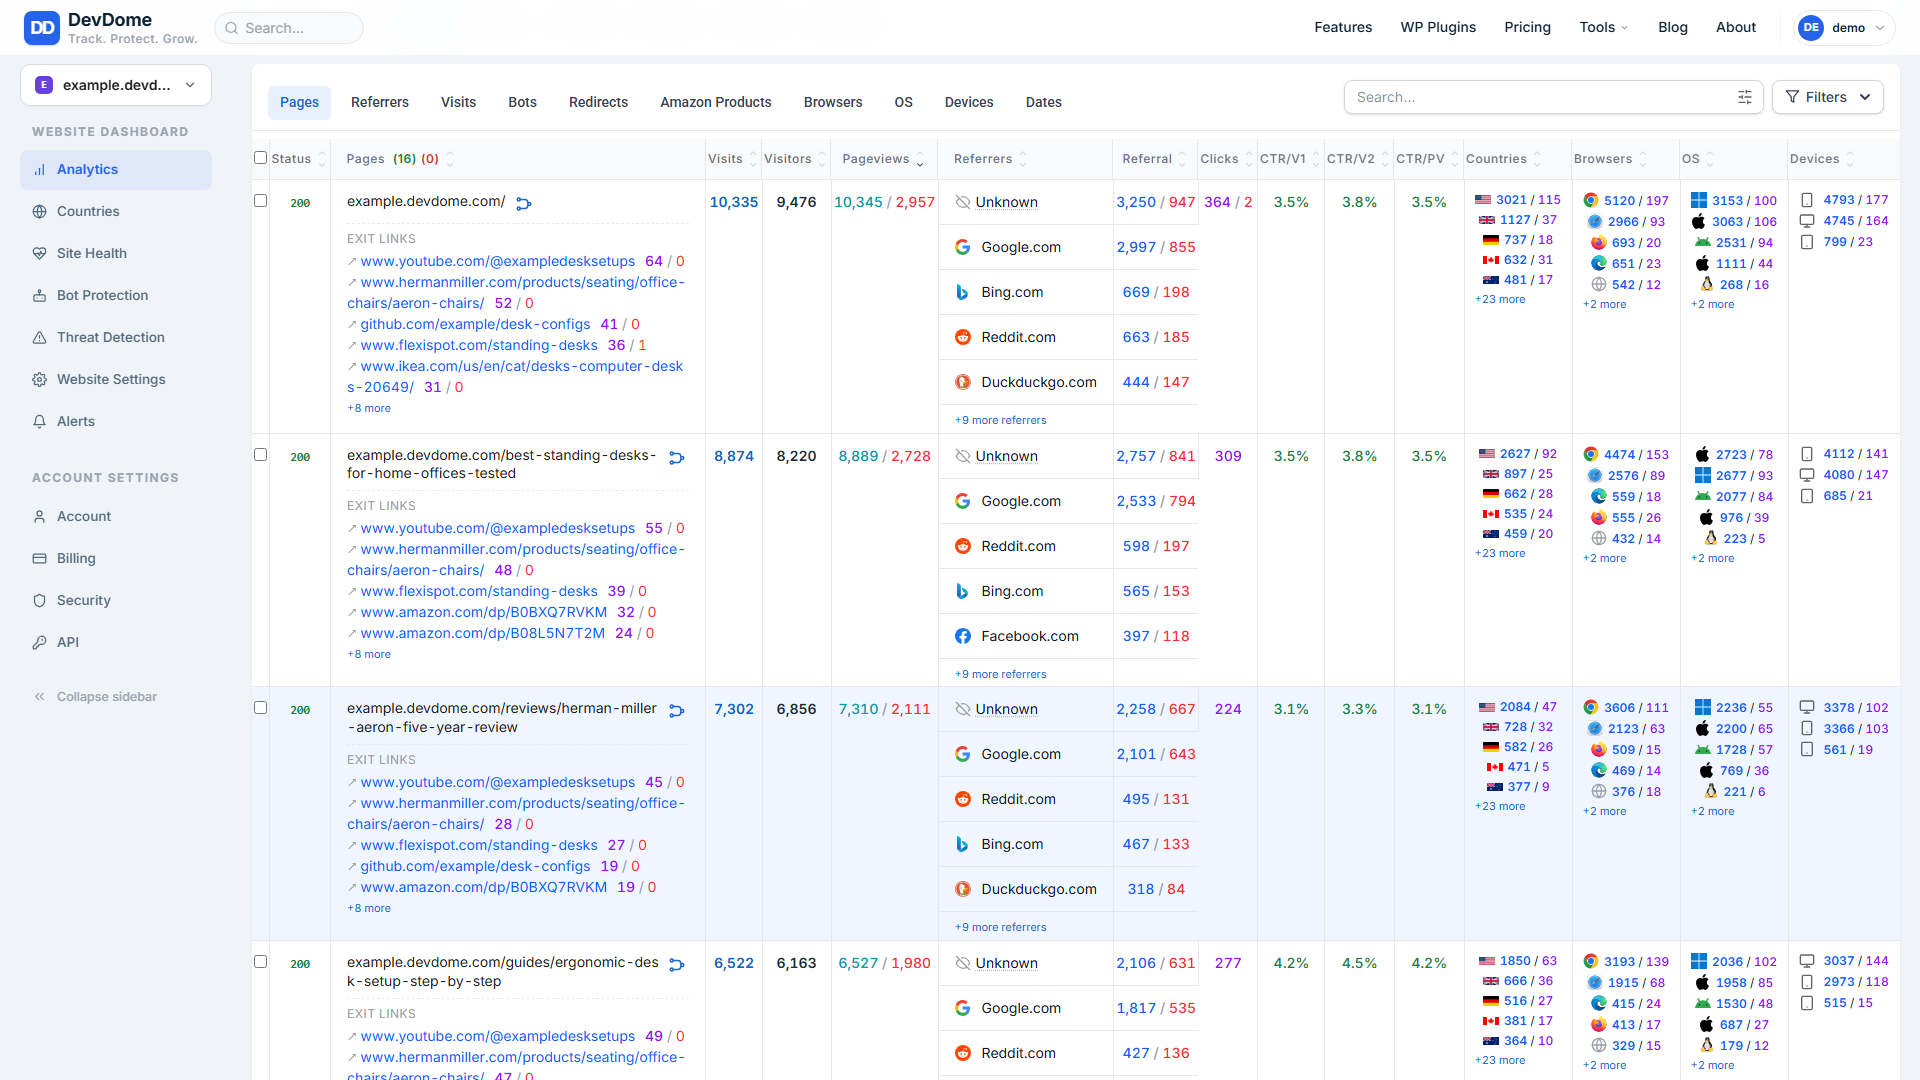Sort by Status column header
Viewport: 1920px width, 1080px height.
pyautogui.click(x=298, y=159)
